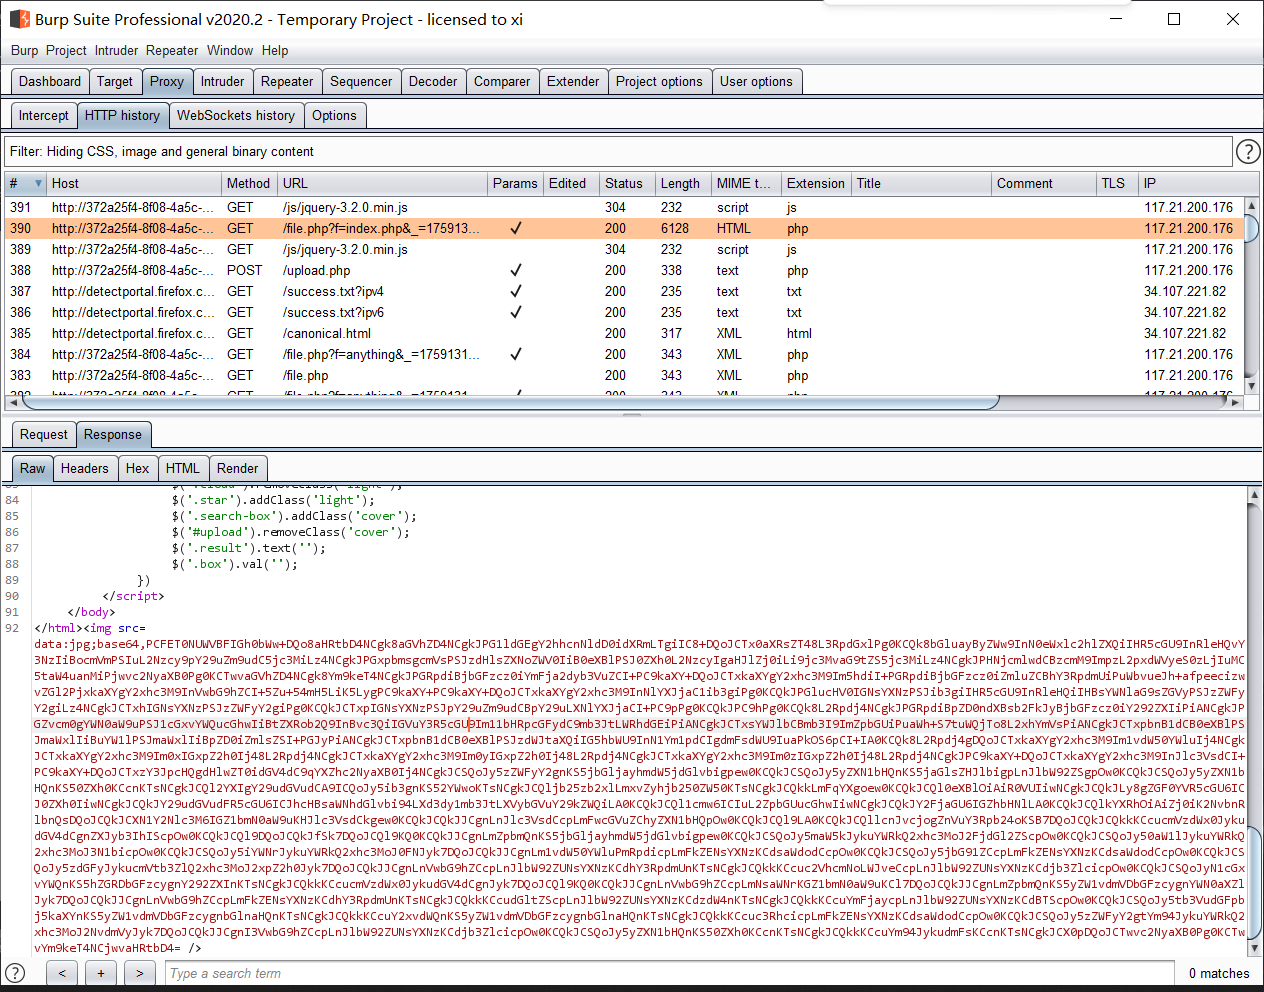Click Params checkmark for request 390

tap(516, 228)
